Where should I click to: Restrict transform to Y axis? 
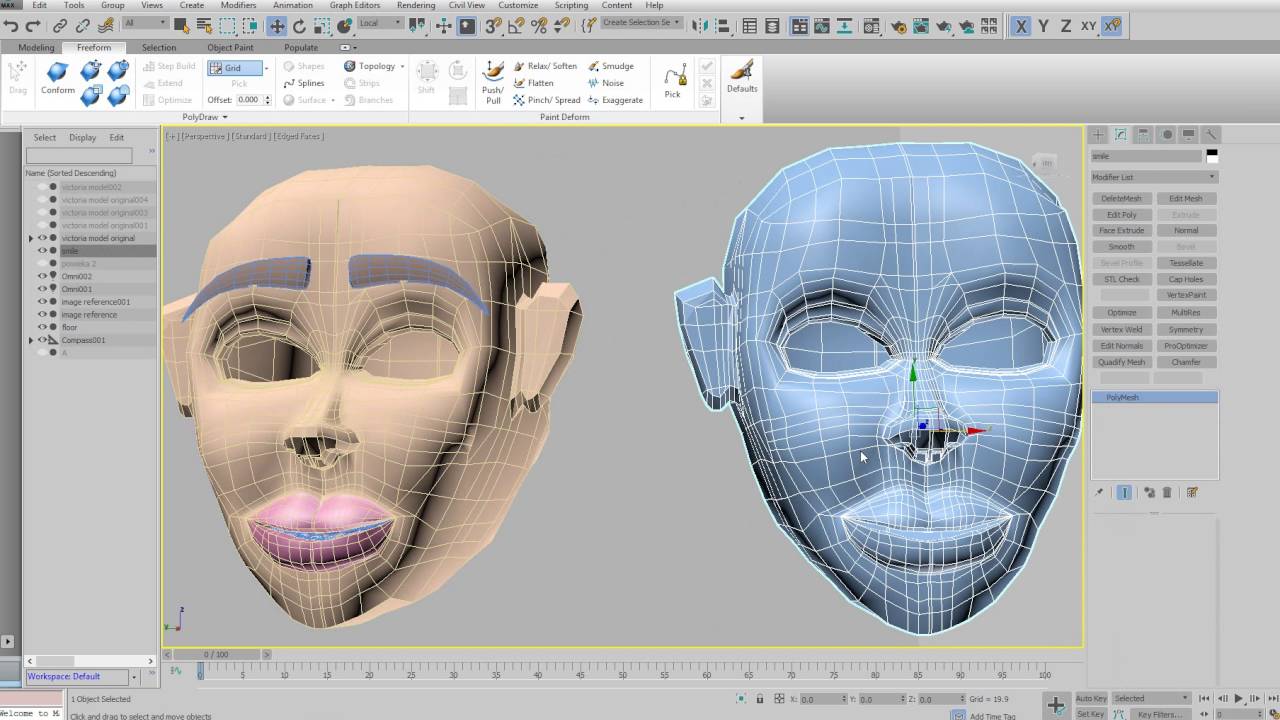pyautogui.click(x=1044, y=26)
